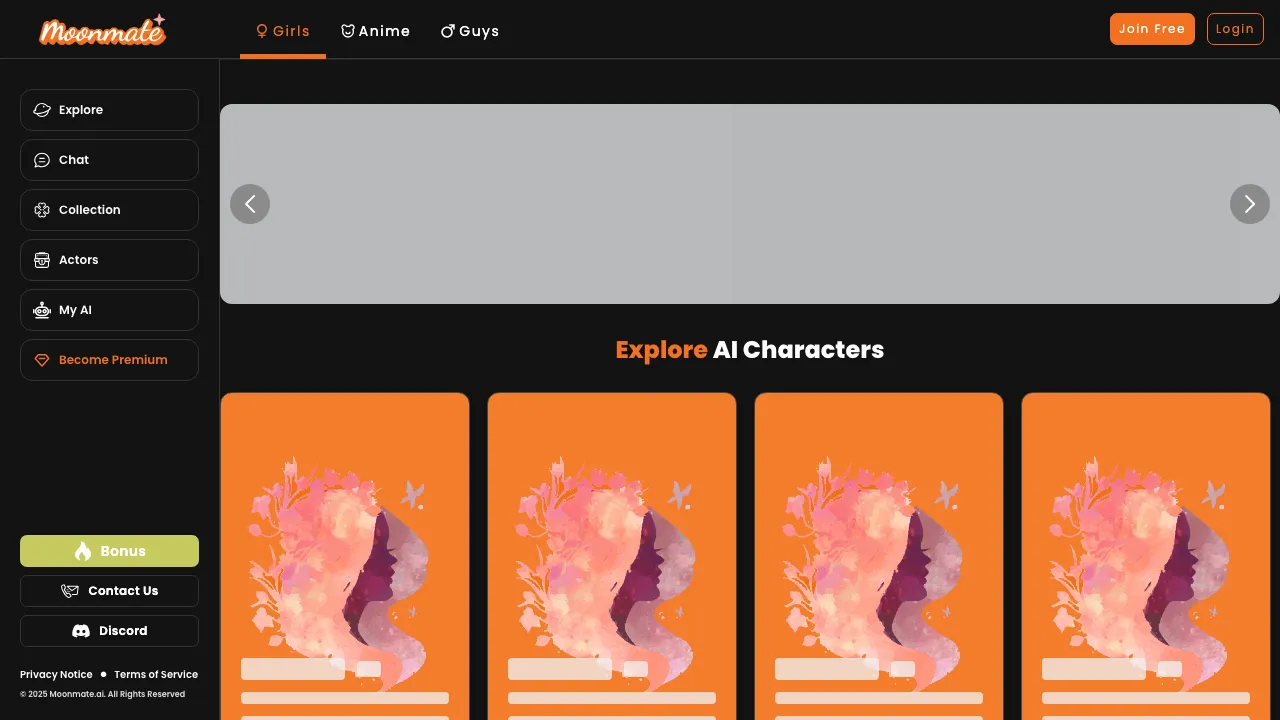
Task: Select the Guys tab
Action: click(x=470, y=31)
